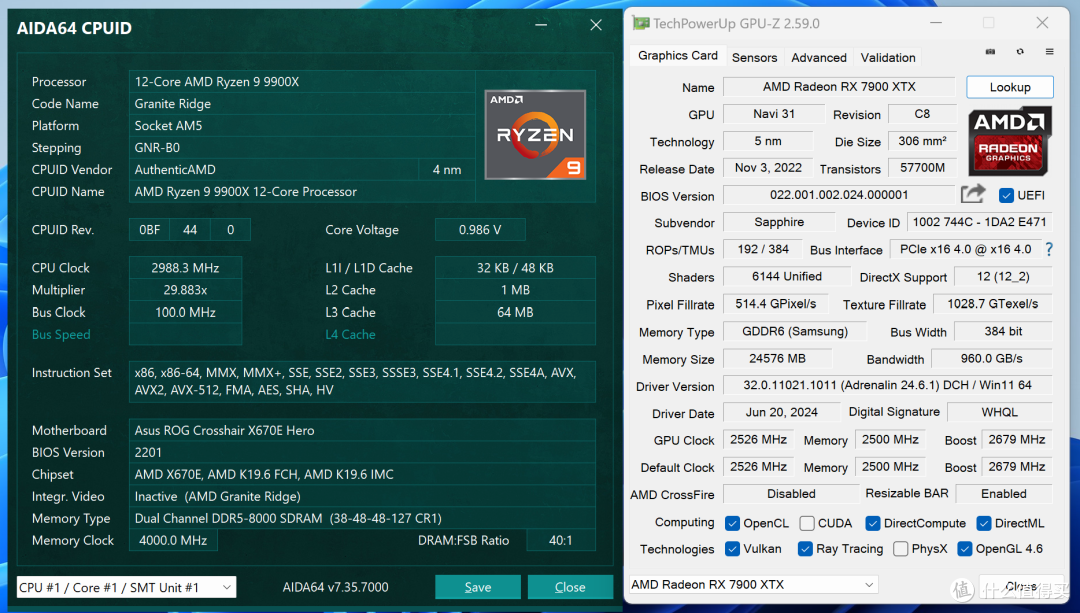Open the graphics card selector dropdown
Viewport: 1080px width, 613px height.
[752, 584]
